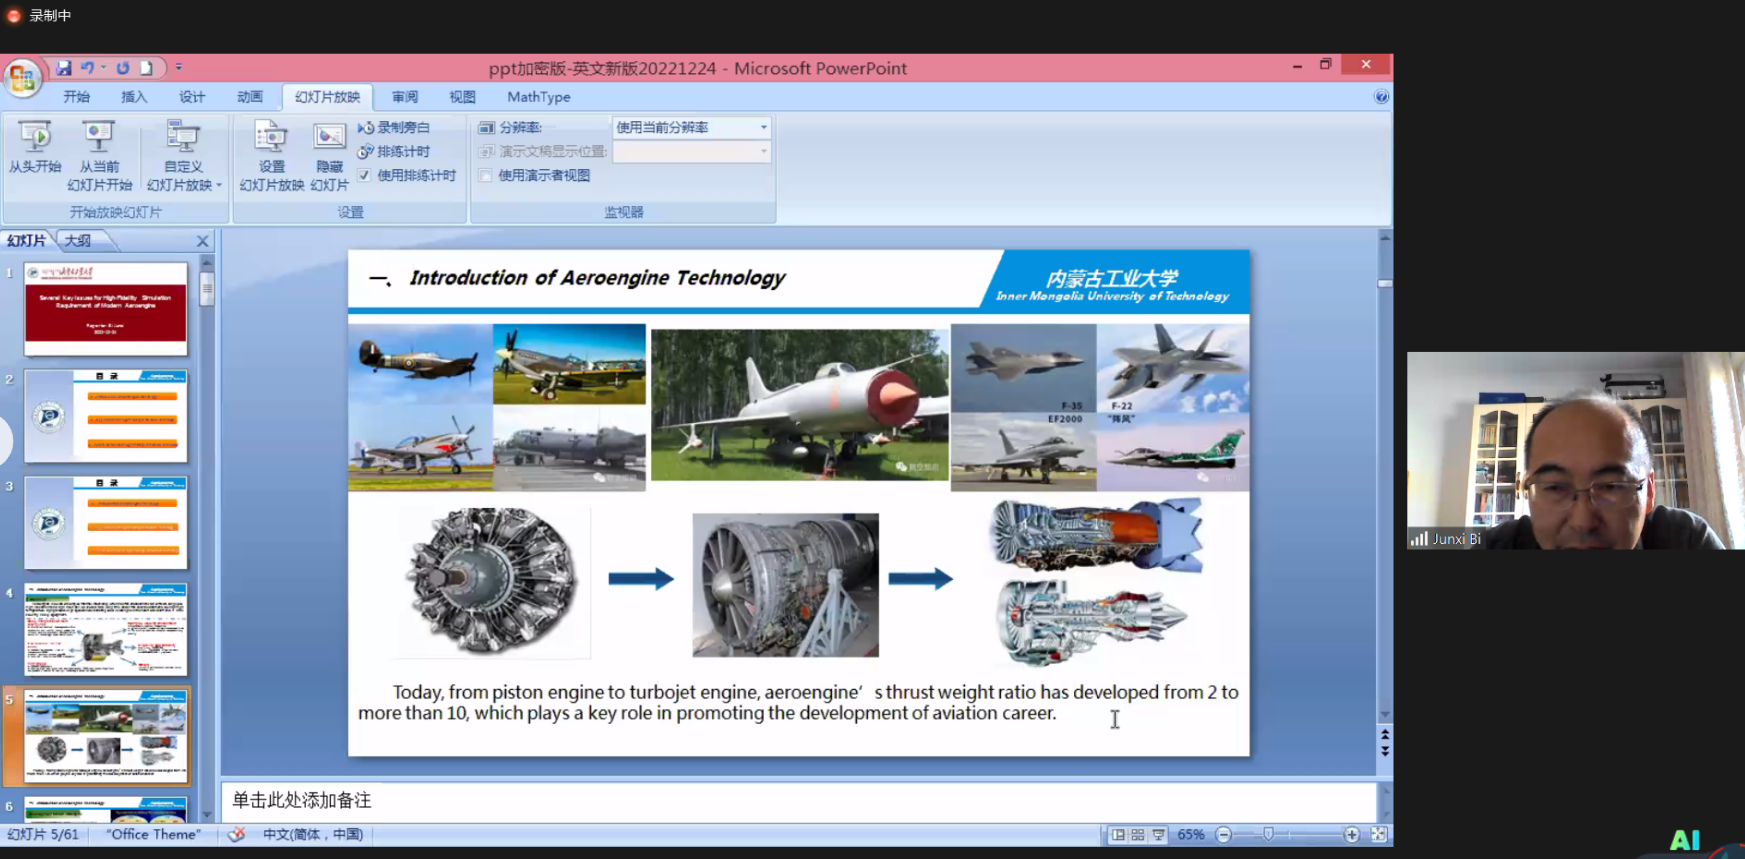Click the Office Theme status entry

[154, 834]
